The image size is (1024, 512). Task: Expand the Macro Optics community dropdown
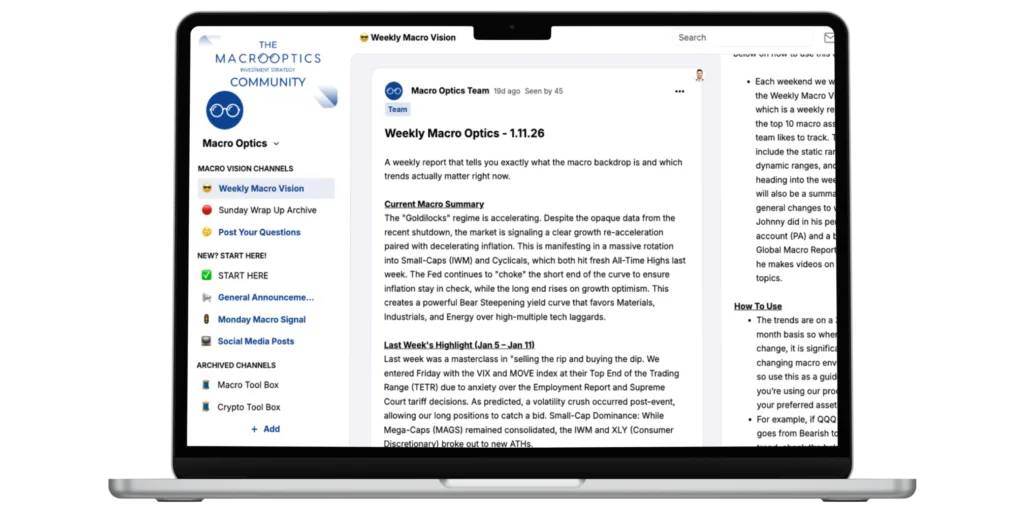click(x=276, y=144)
